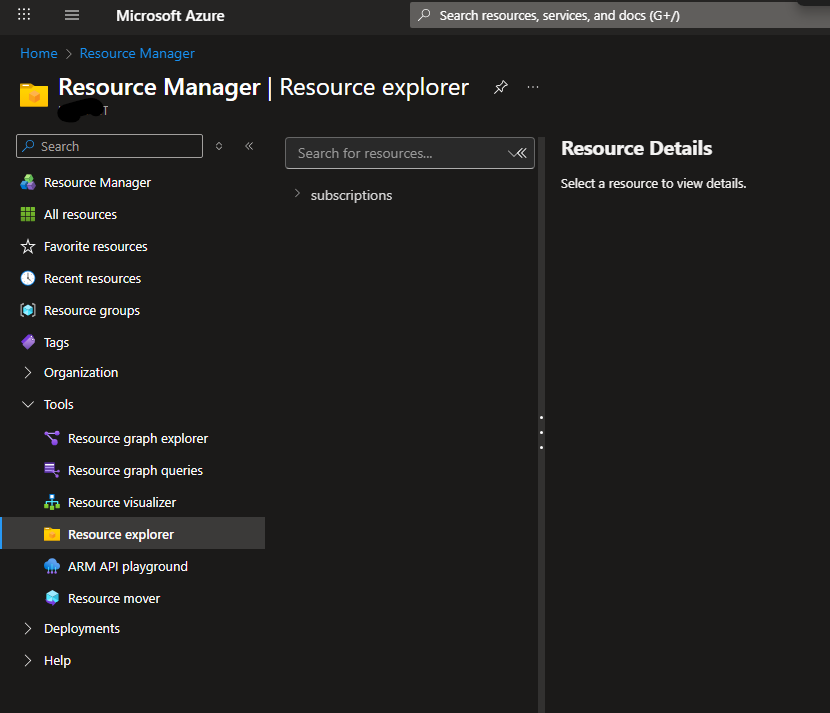Select Resource mover menu item
The height and width of the screenshot is (713, 830).
tap(113, 599)
